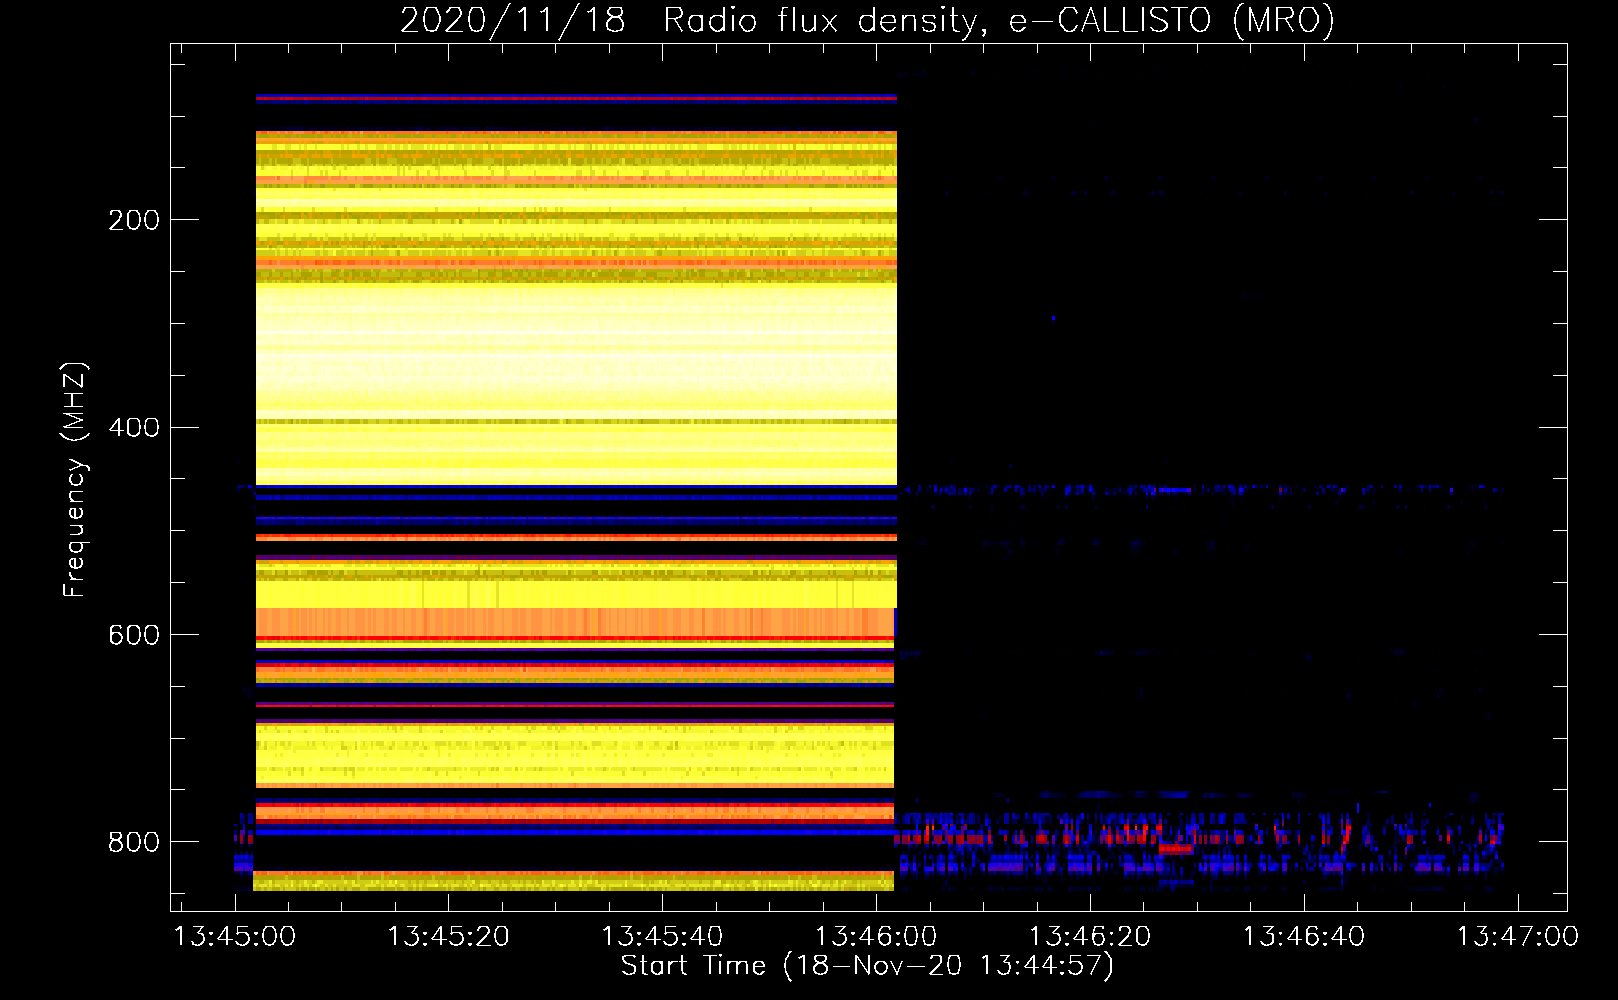Click the 'Start Time (18-Nov-20 13:44:57)' label
1618x1000 pixels.
867,966
